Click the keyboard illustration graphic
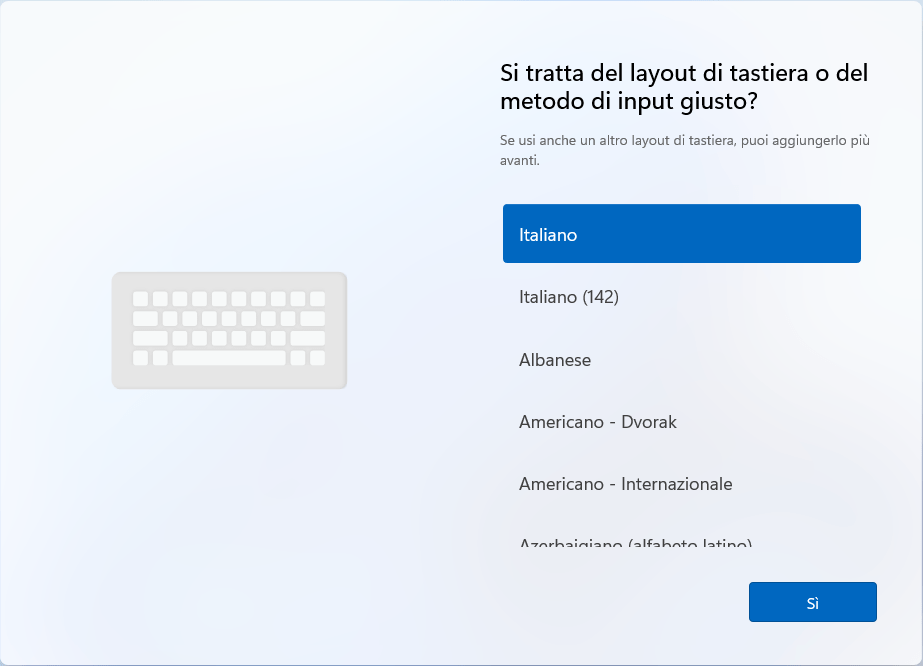The height and width of the screenshot is (666, 923). [x=229, y=330]
